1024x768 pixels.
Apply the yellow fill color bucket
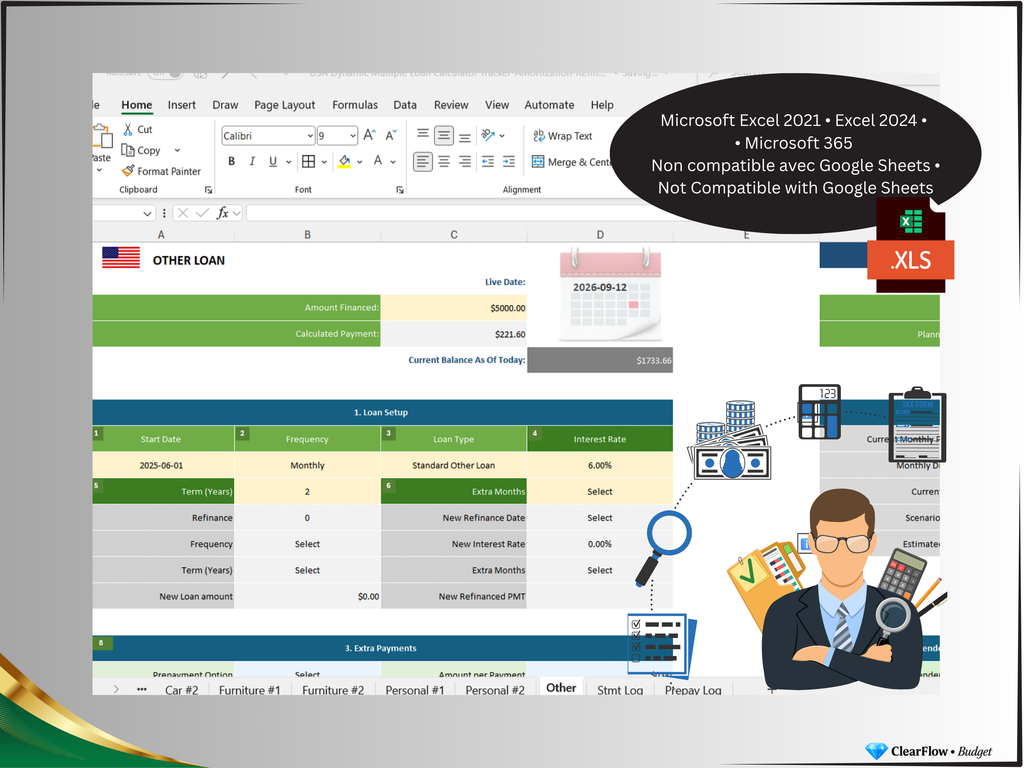(x=344, y=161)
